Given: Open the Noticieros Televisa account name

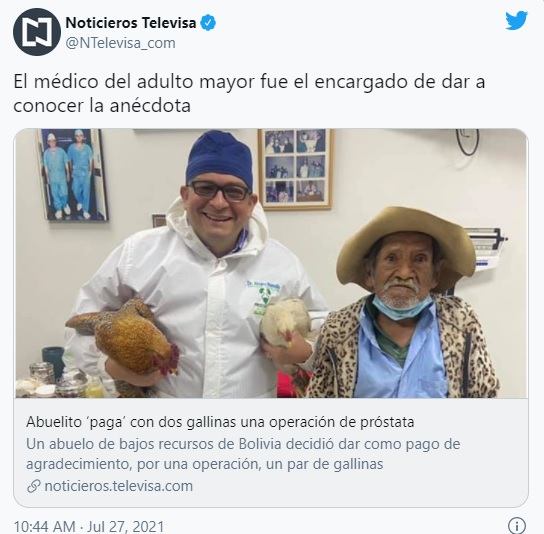Looking at the screenshot, I should [131, 23].
